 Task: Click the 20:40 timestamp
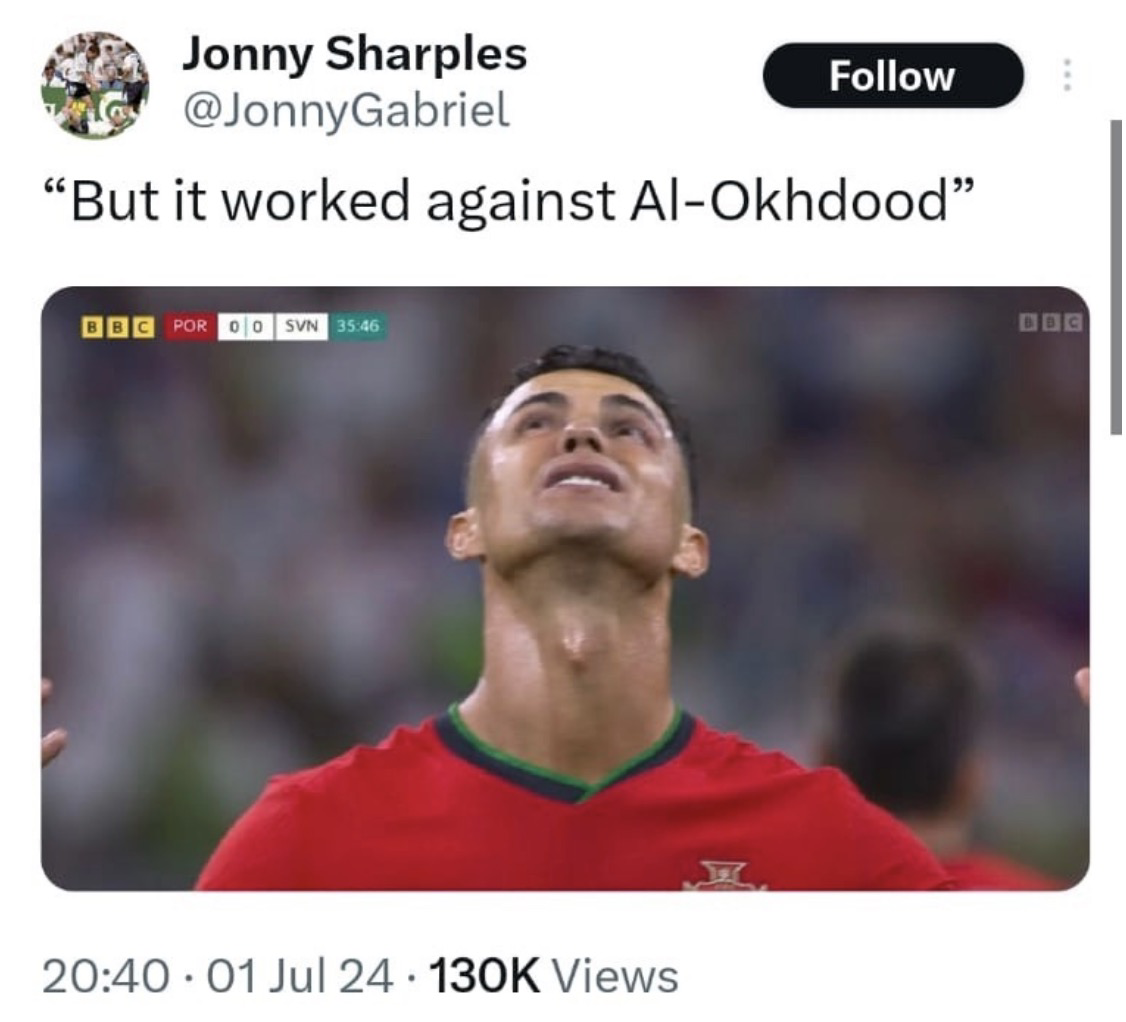pos(106,976)
